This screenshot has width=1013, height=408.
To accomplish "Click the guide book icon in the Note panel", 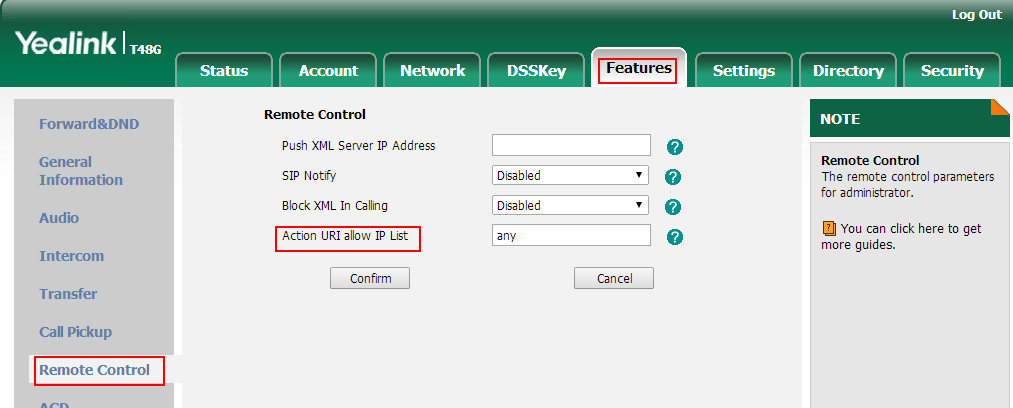I will pos(829,229).
